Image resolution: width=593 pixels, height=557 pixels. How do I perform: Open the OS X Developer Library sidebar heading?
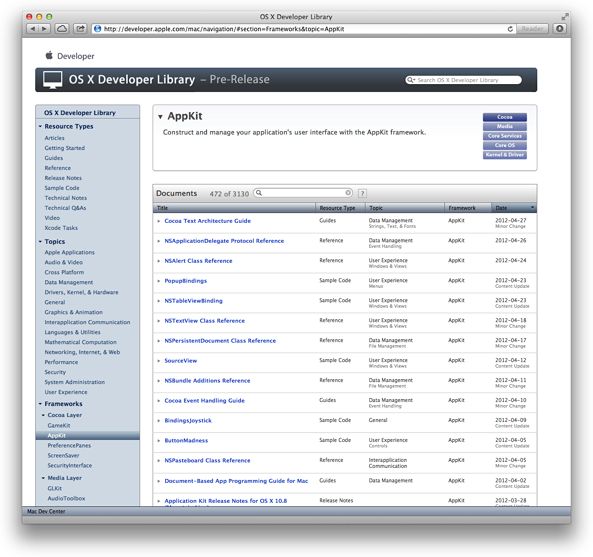(79, 113)
